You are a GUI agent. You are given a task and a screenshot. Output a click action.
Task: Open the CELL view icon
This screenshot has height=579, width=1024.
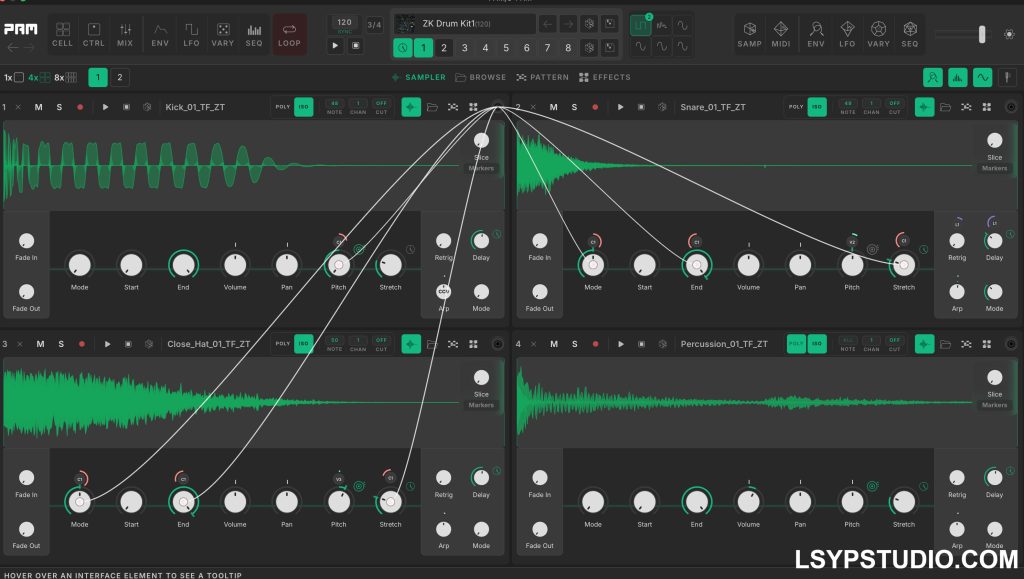pos(63,35)
